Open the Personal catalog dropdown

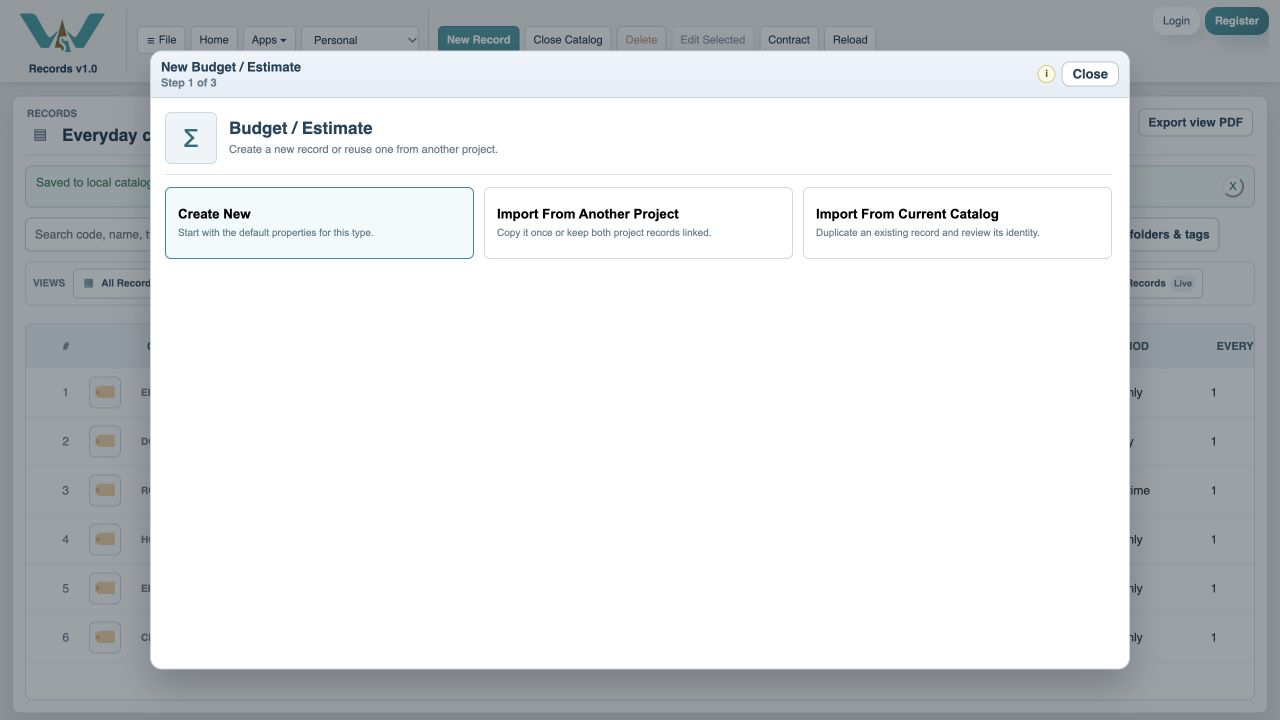click(x=360, y=40)
